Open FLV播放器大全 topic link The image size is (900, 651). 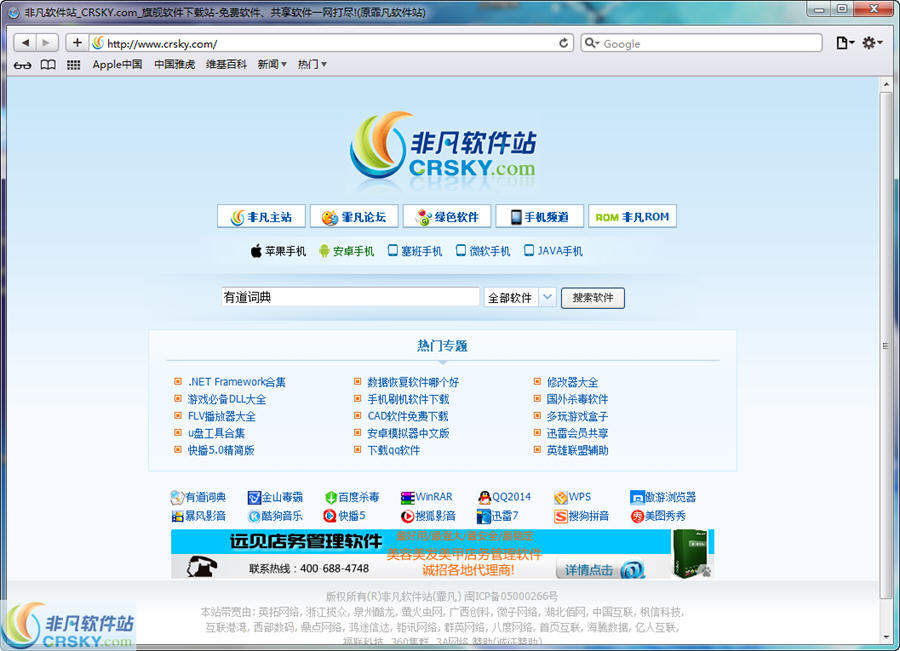coord(222,416)
